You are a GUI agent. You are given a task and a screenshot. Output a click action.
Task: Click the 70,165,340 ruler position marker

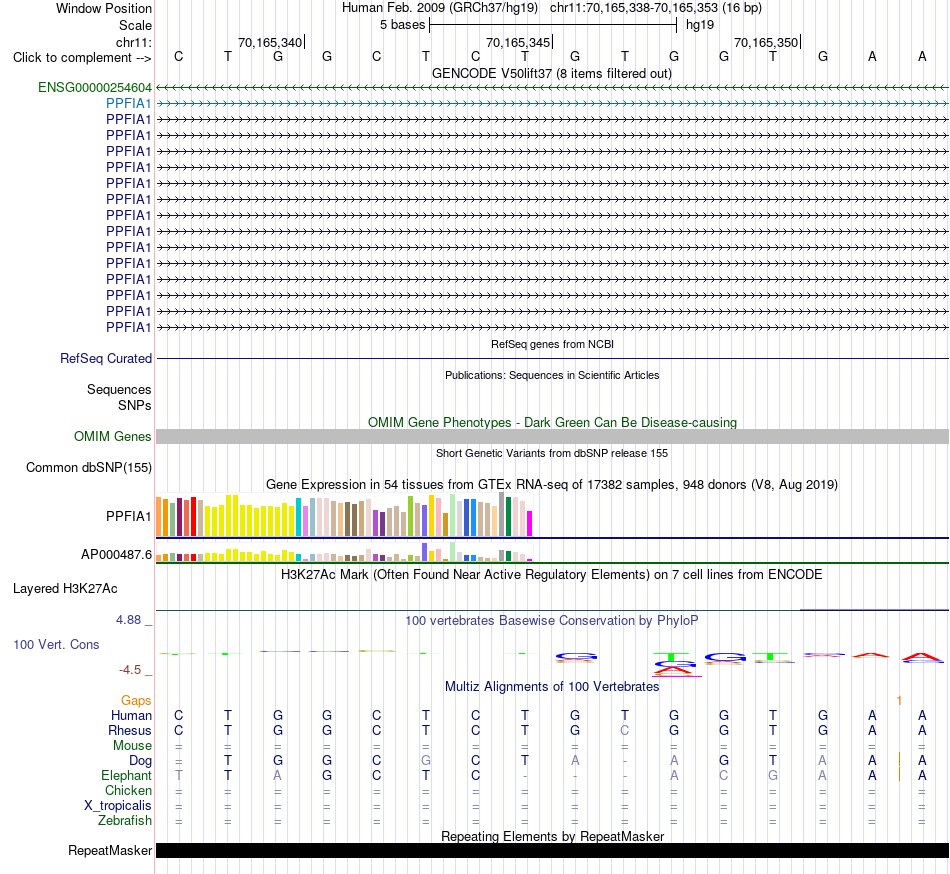pos(271,42)
